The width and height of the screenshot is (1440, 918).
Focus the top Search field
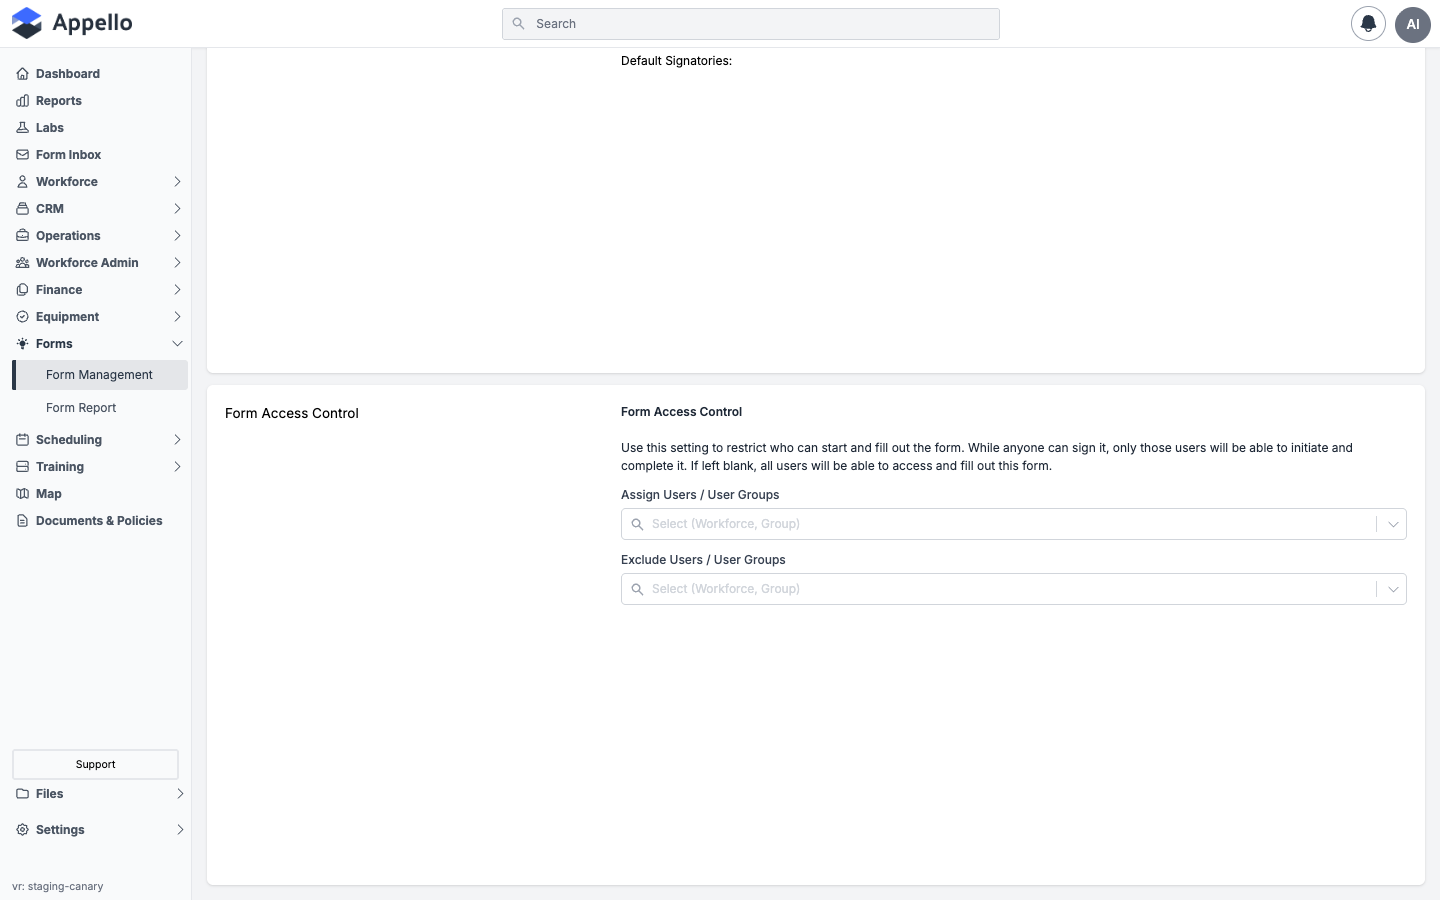[751, 24]
